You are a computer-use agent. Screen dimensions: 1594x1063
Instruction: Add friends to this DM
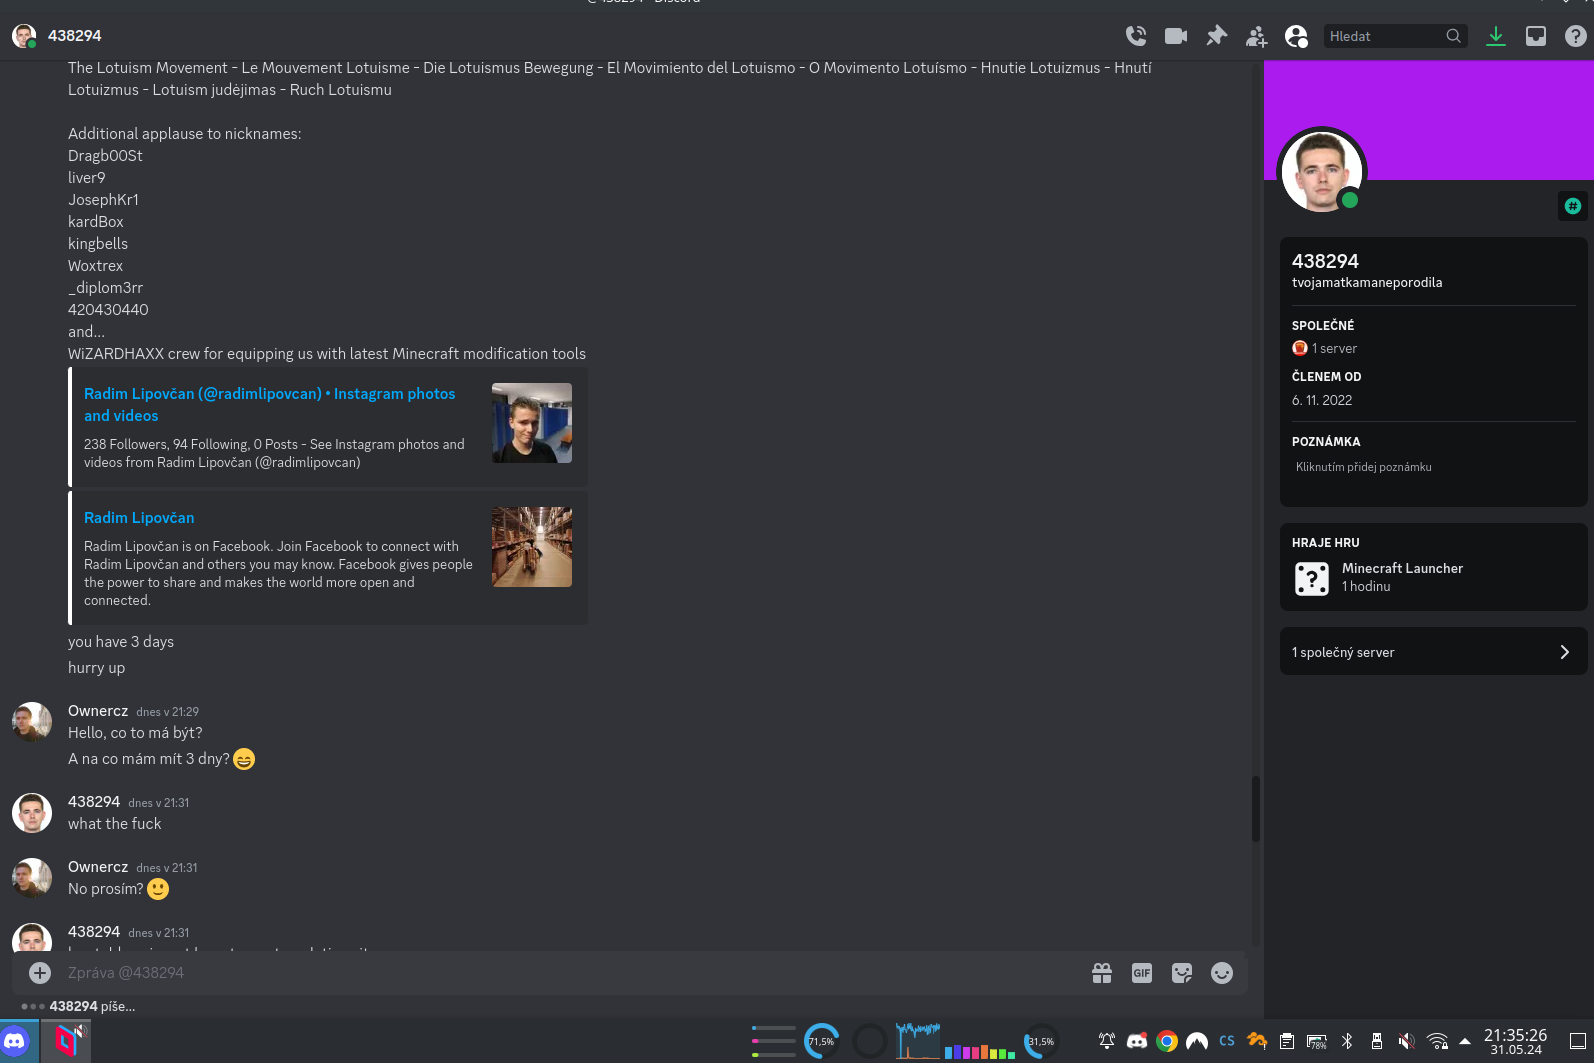coord(1256,37)
